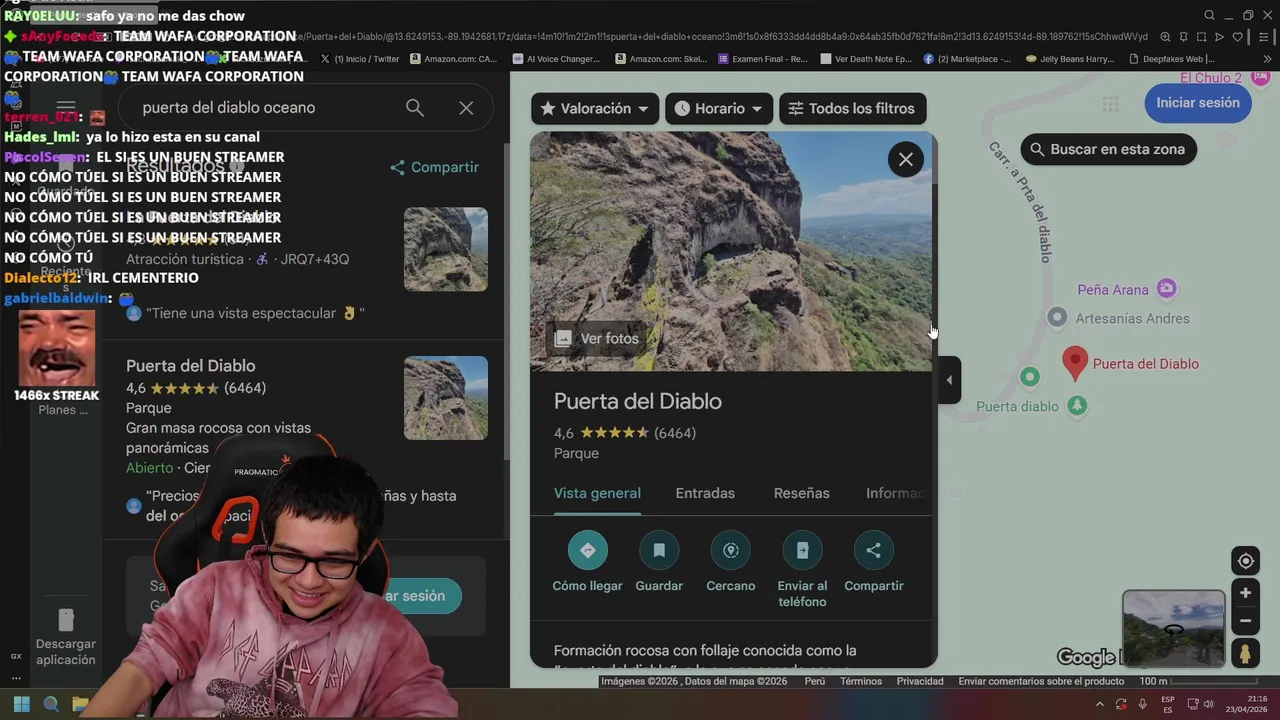1280x720 pixels.
Task: Open the Horario filter dropdown
Action: pyautogui.click(x=718, y=108)
